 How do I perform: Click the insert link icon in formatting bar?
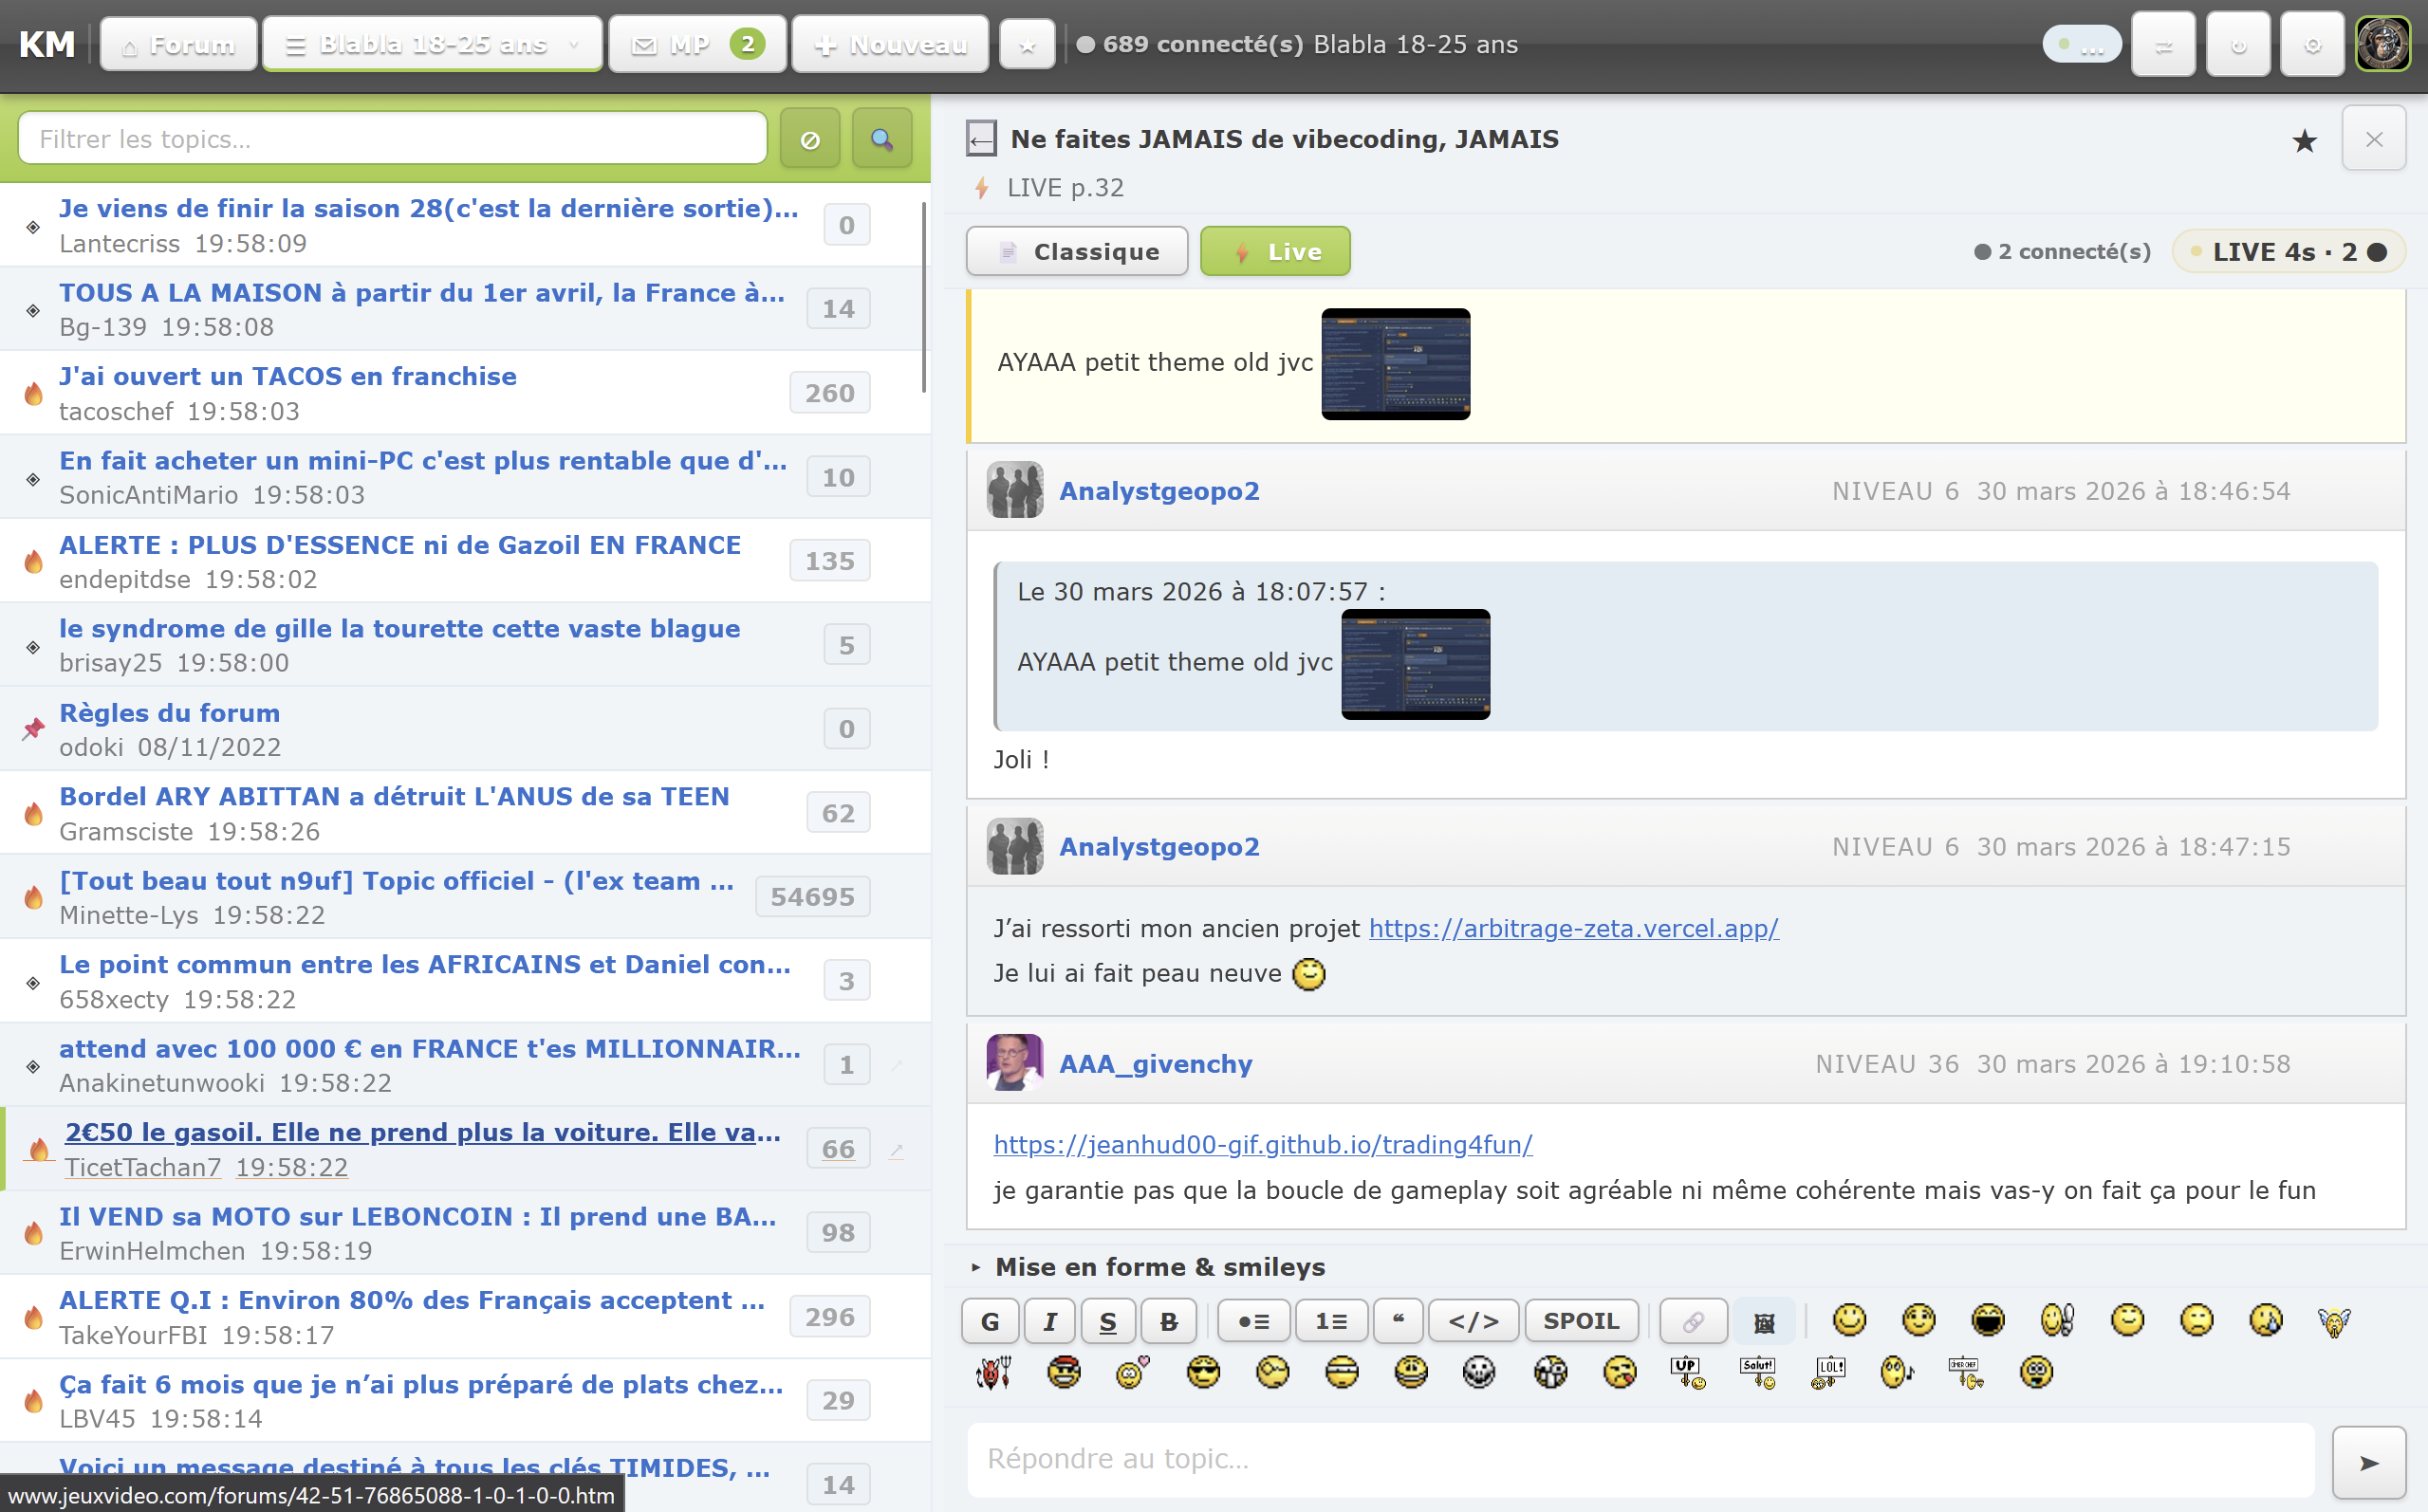click(x=1692, y=1321)
